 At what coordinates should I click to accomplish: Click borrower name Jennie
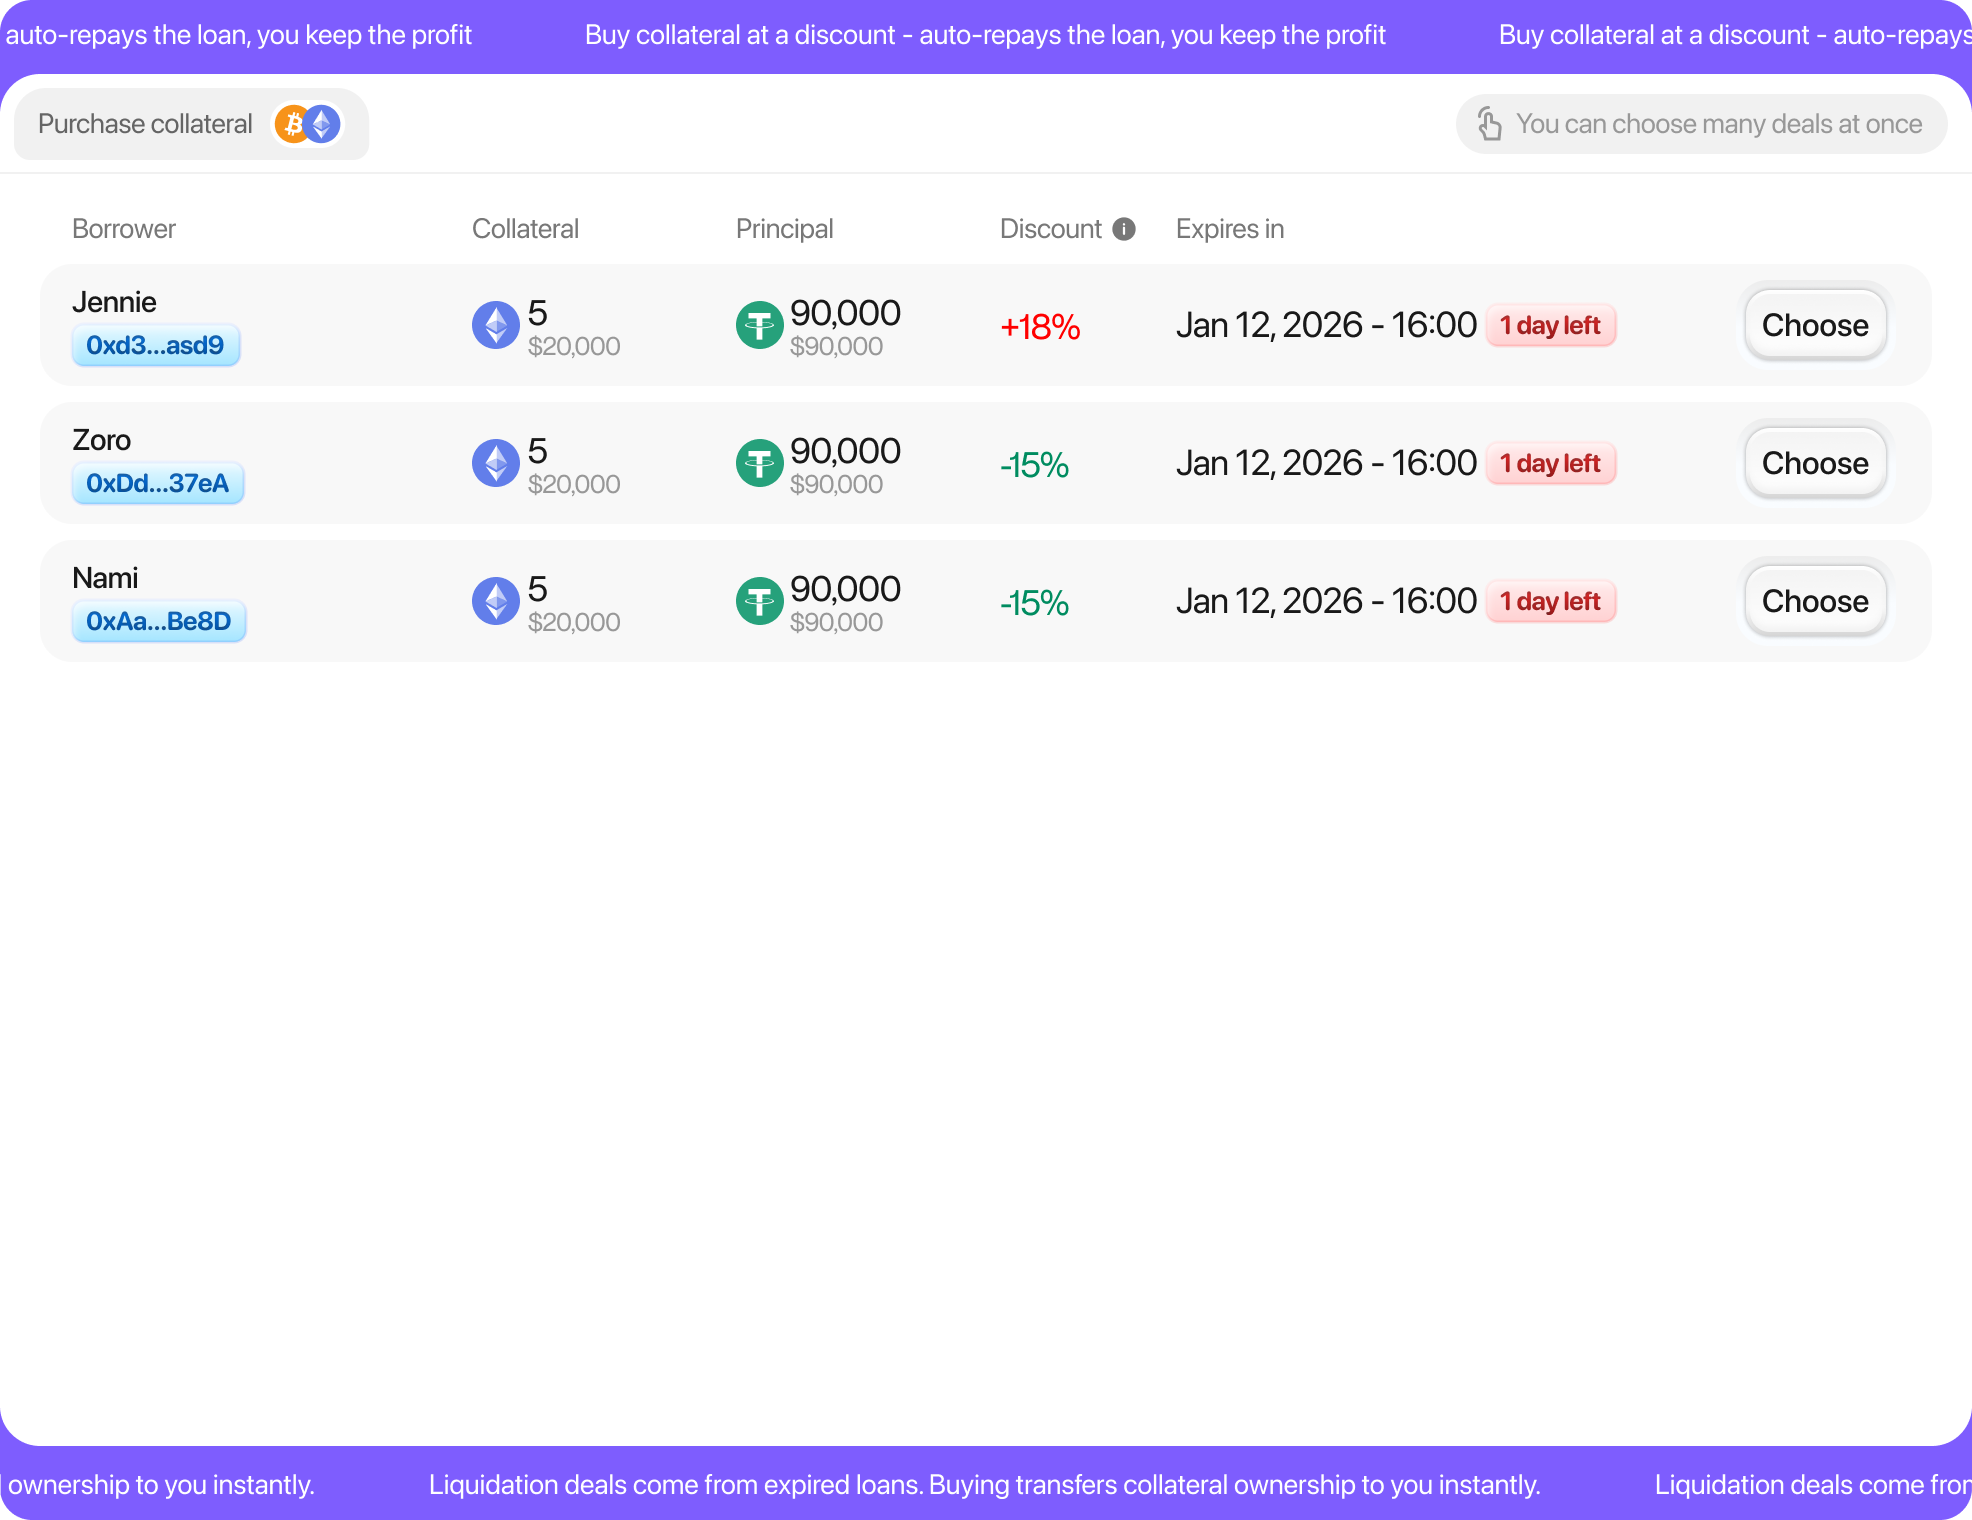(114, 302)
